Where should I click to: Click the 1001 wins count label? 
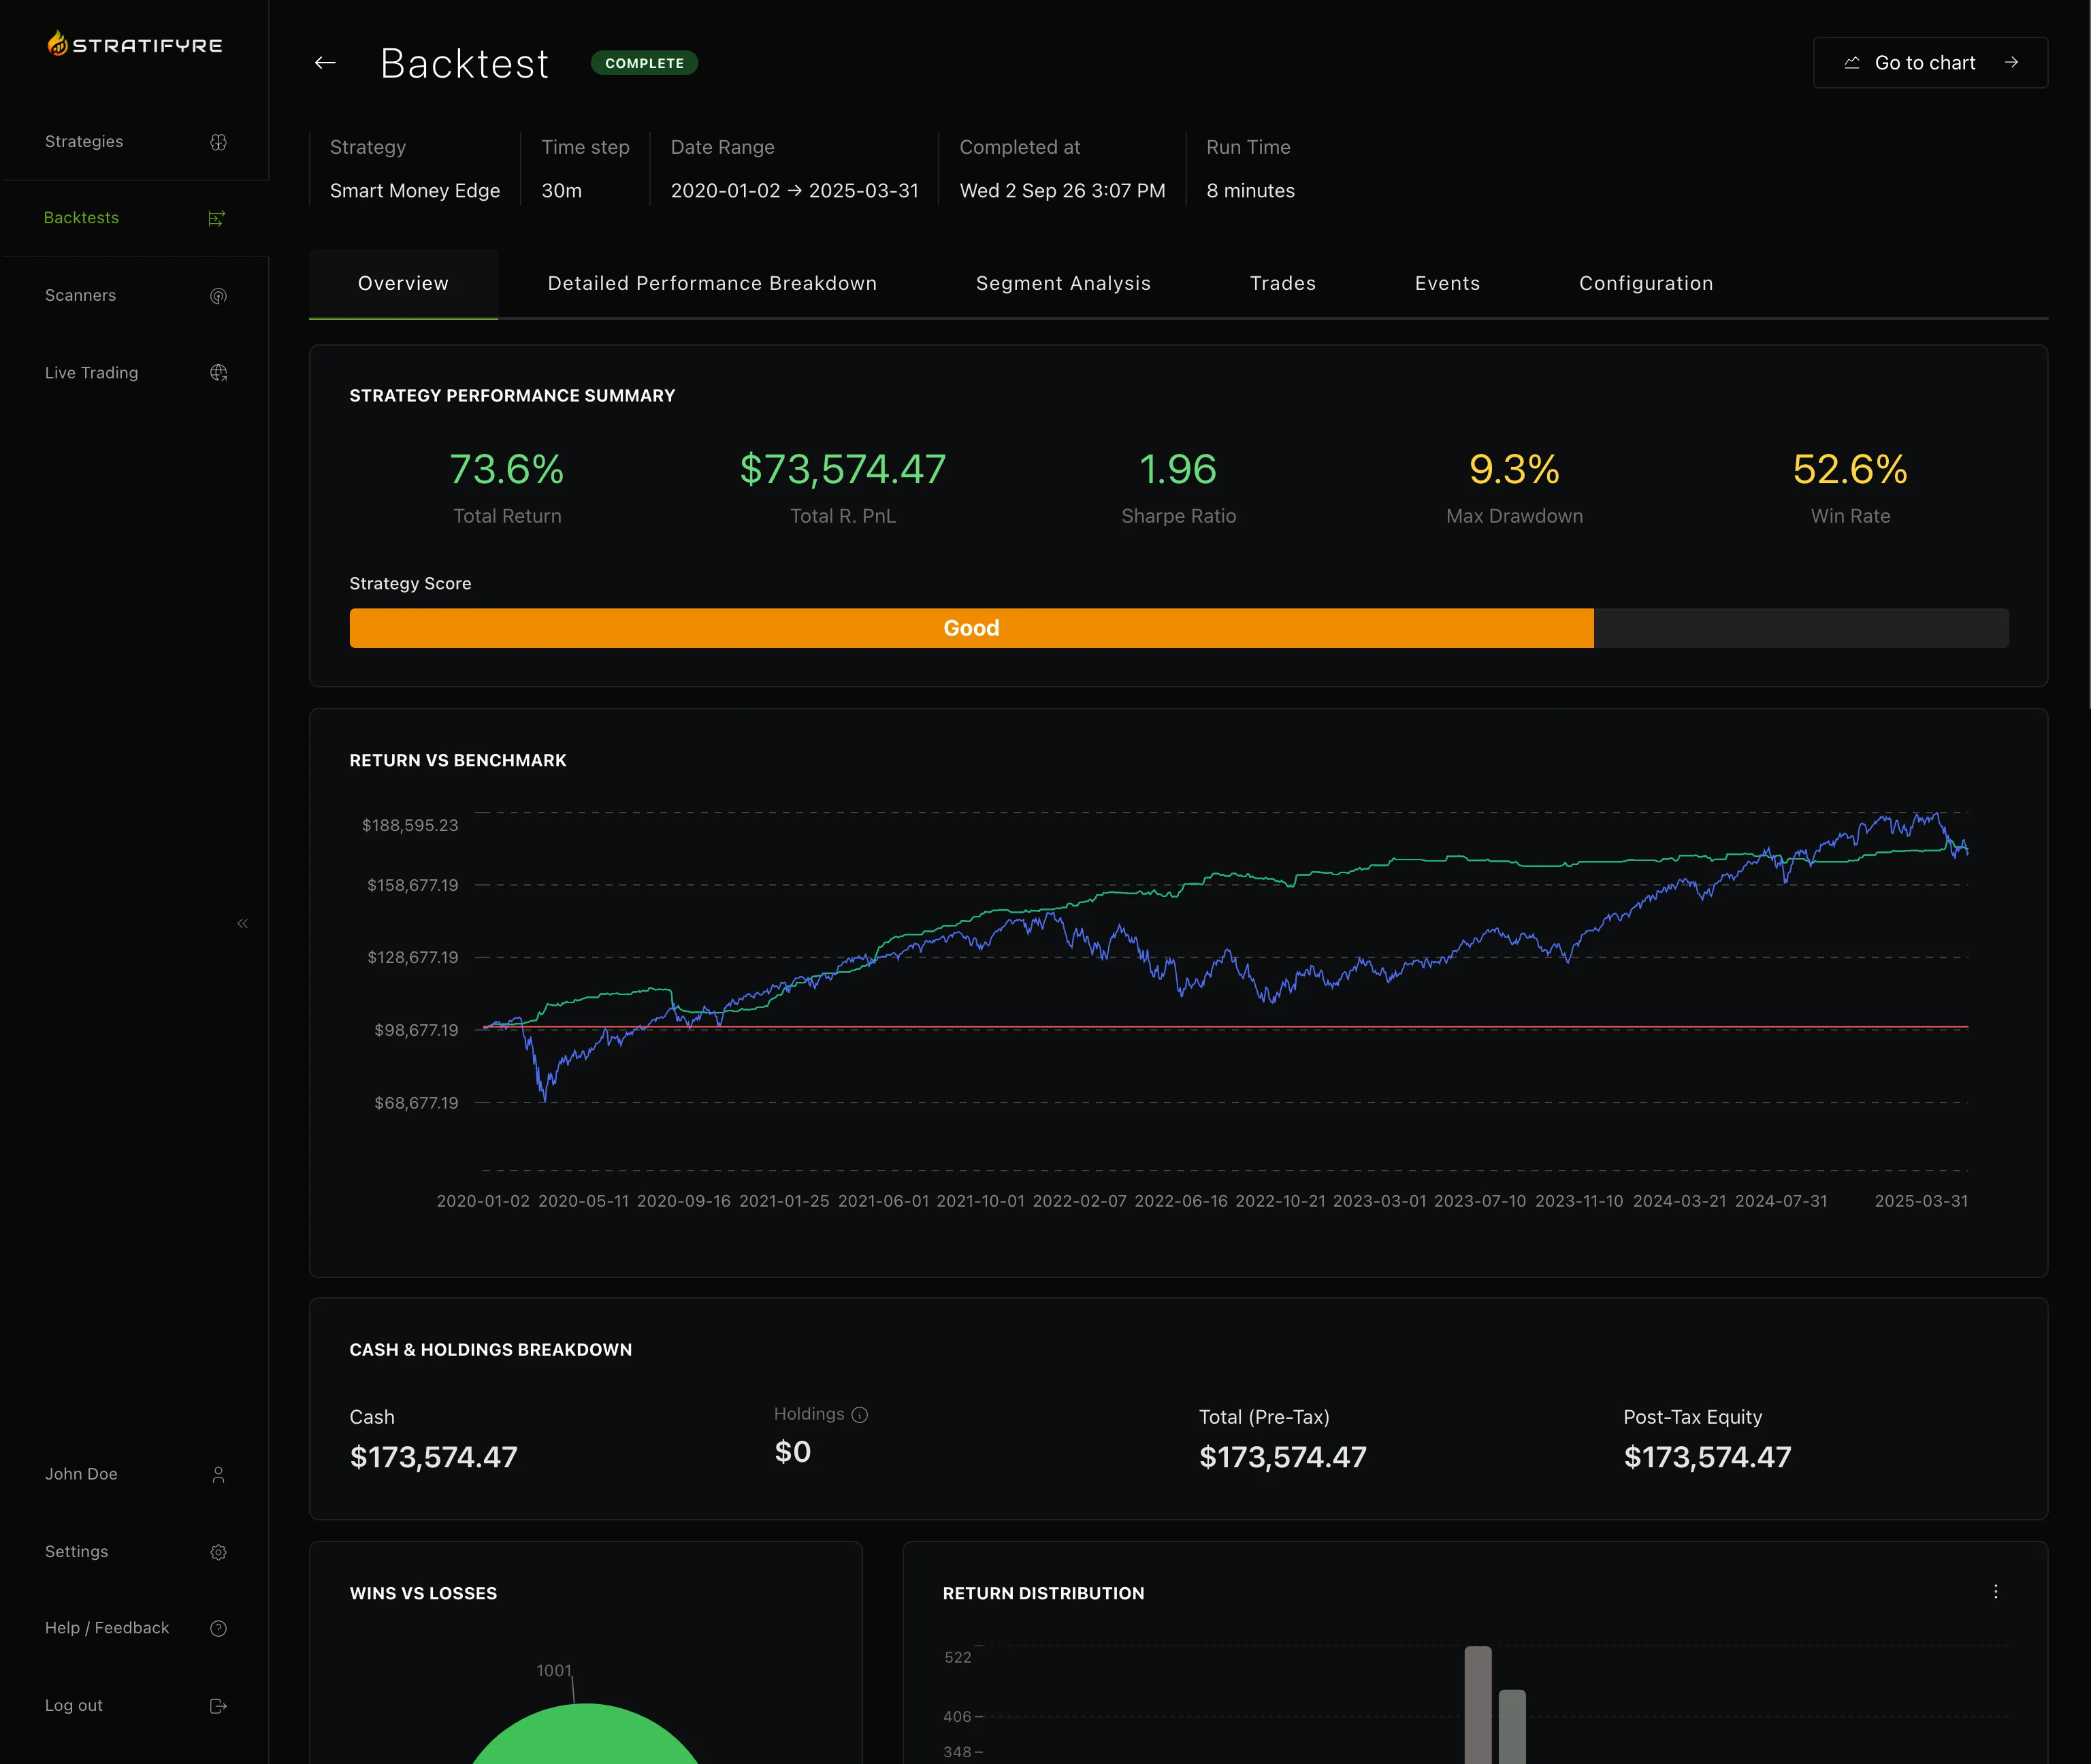(x=554, y=1671)
